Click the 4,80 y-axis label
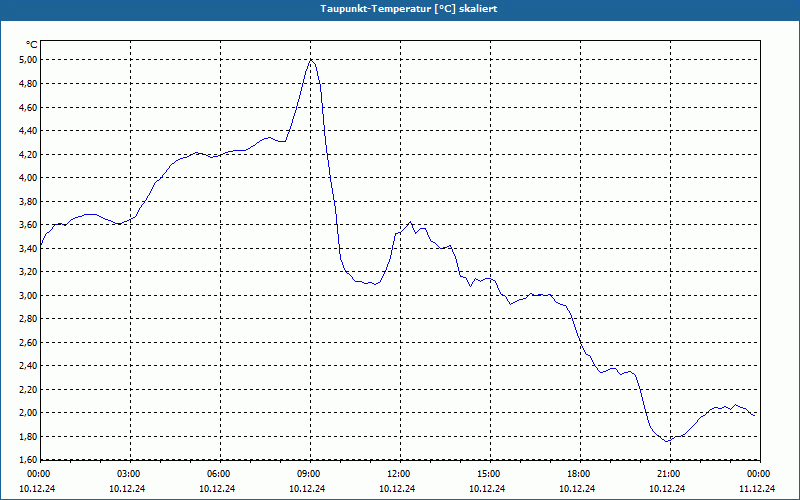This screenshot has width=800, height=500. click(29, 84)
